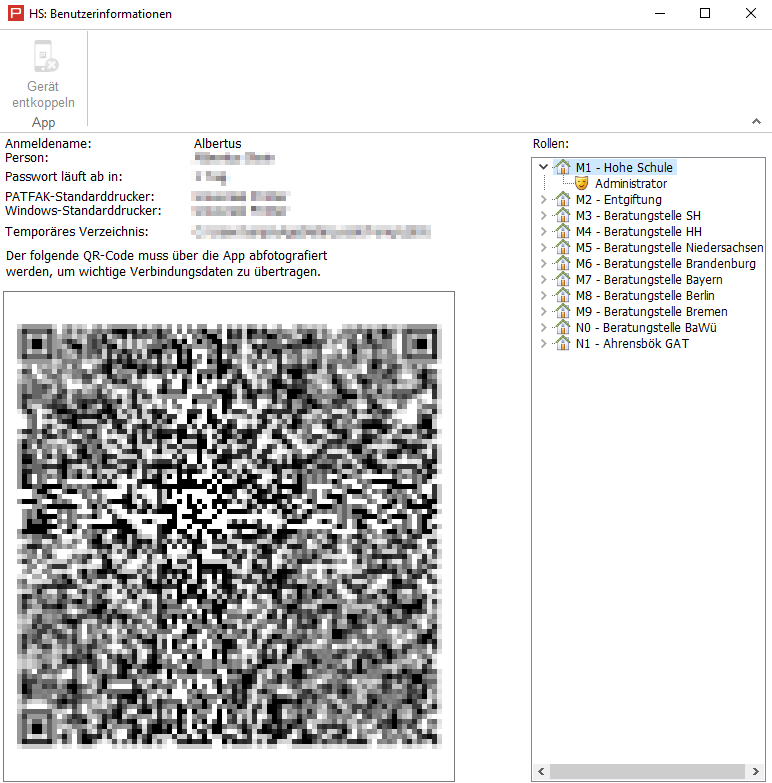The width and height of the screenshot is (772, 783).
Task: Select the M5 - Beratungsstelle Niedersachsen role
Action: tap(669, 248)
